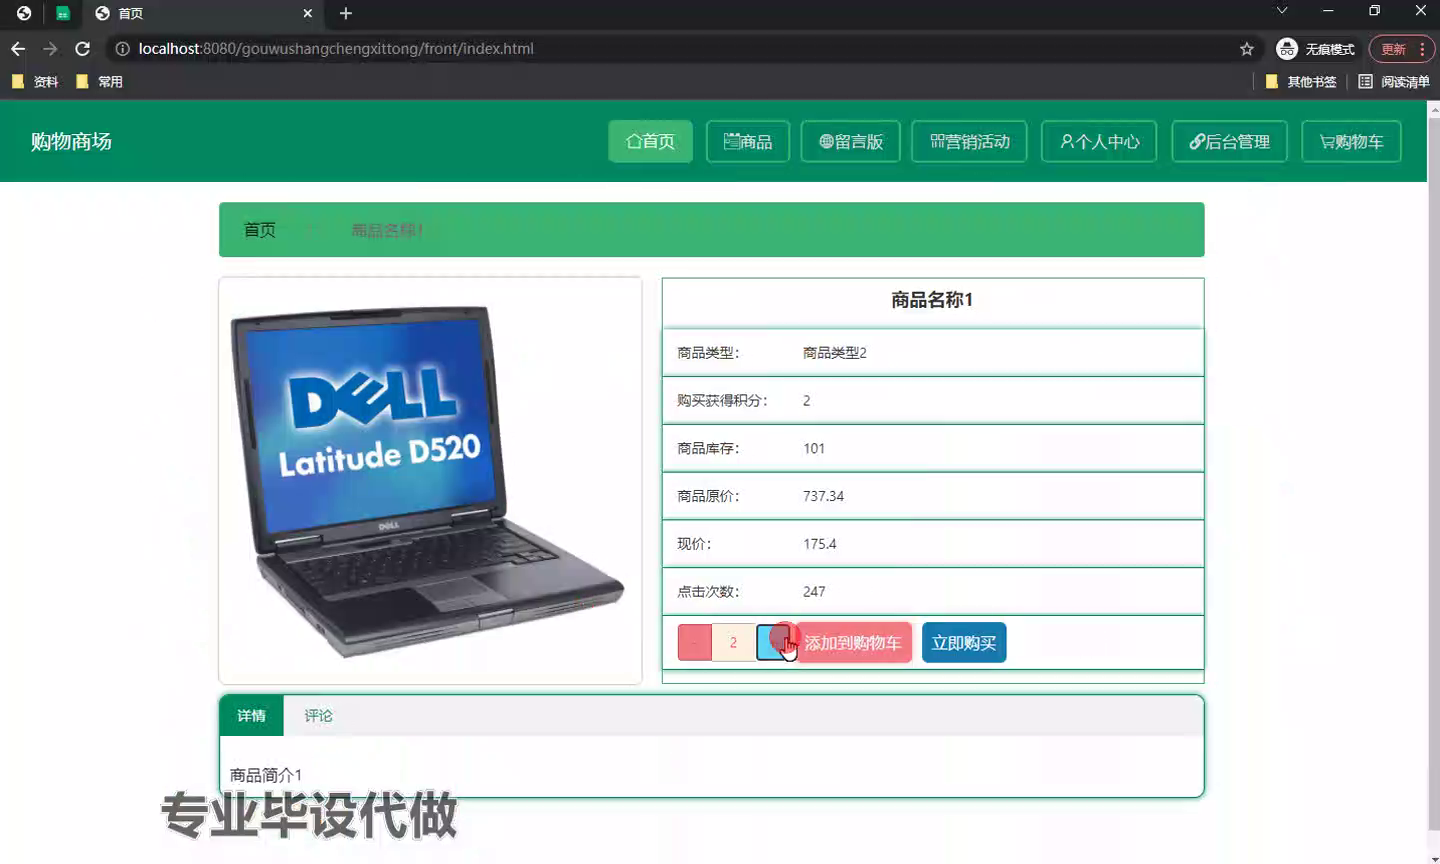Screen dimensions: 1440x864
Task: Bookmark this page with star icon
Action: (1246, 49)
